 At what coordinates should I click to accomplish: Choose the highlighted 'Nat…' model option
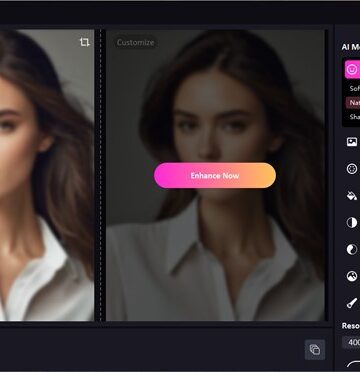[353, 103]
